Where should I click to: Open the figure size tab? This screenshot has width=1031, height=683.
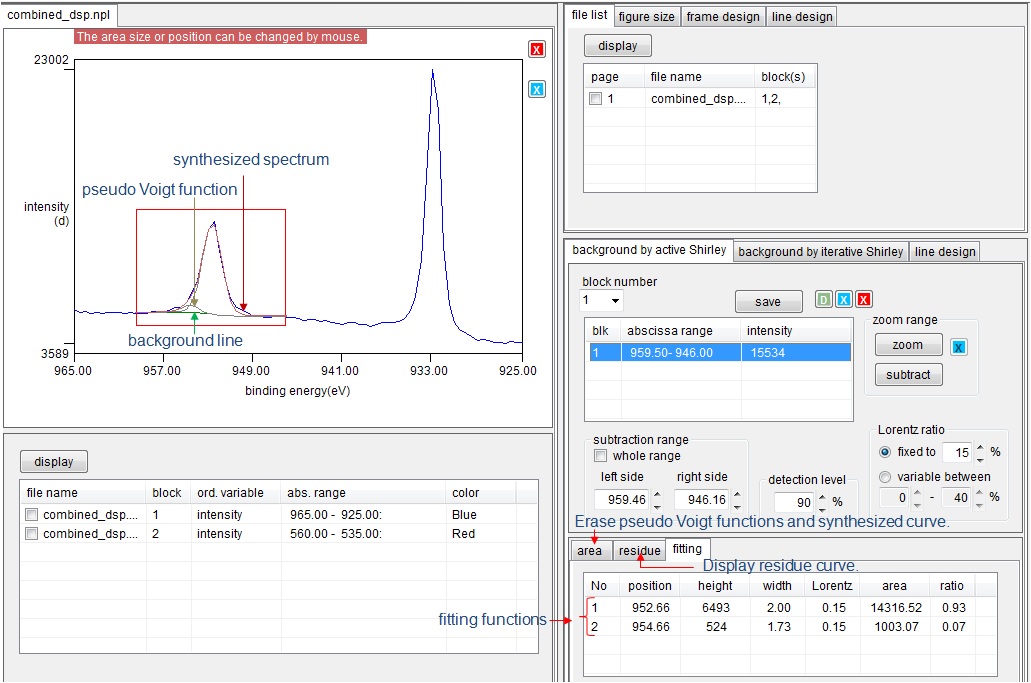click(646, 16)
